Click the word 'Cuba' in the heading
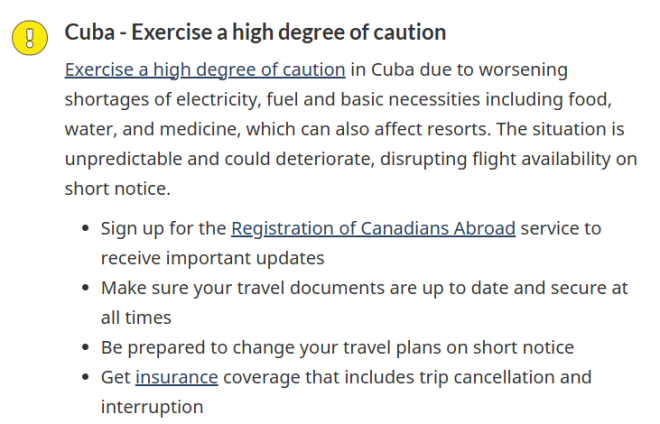The image size is (660, 424). click(89, 32)
